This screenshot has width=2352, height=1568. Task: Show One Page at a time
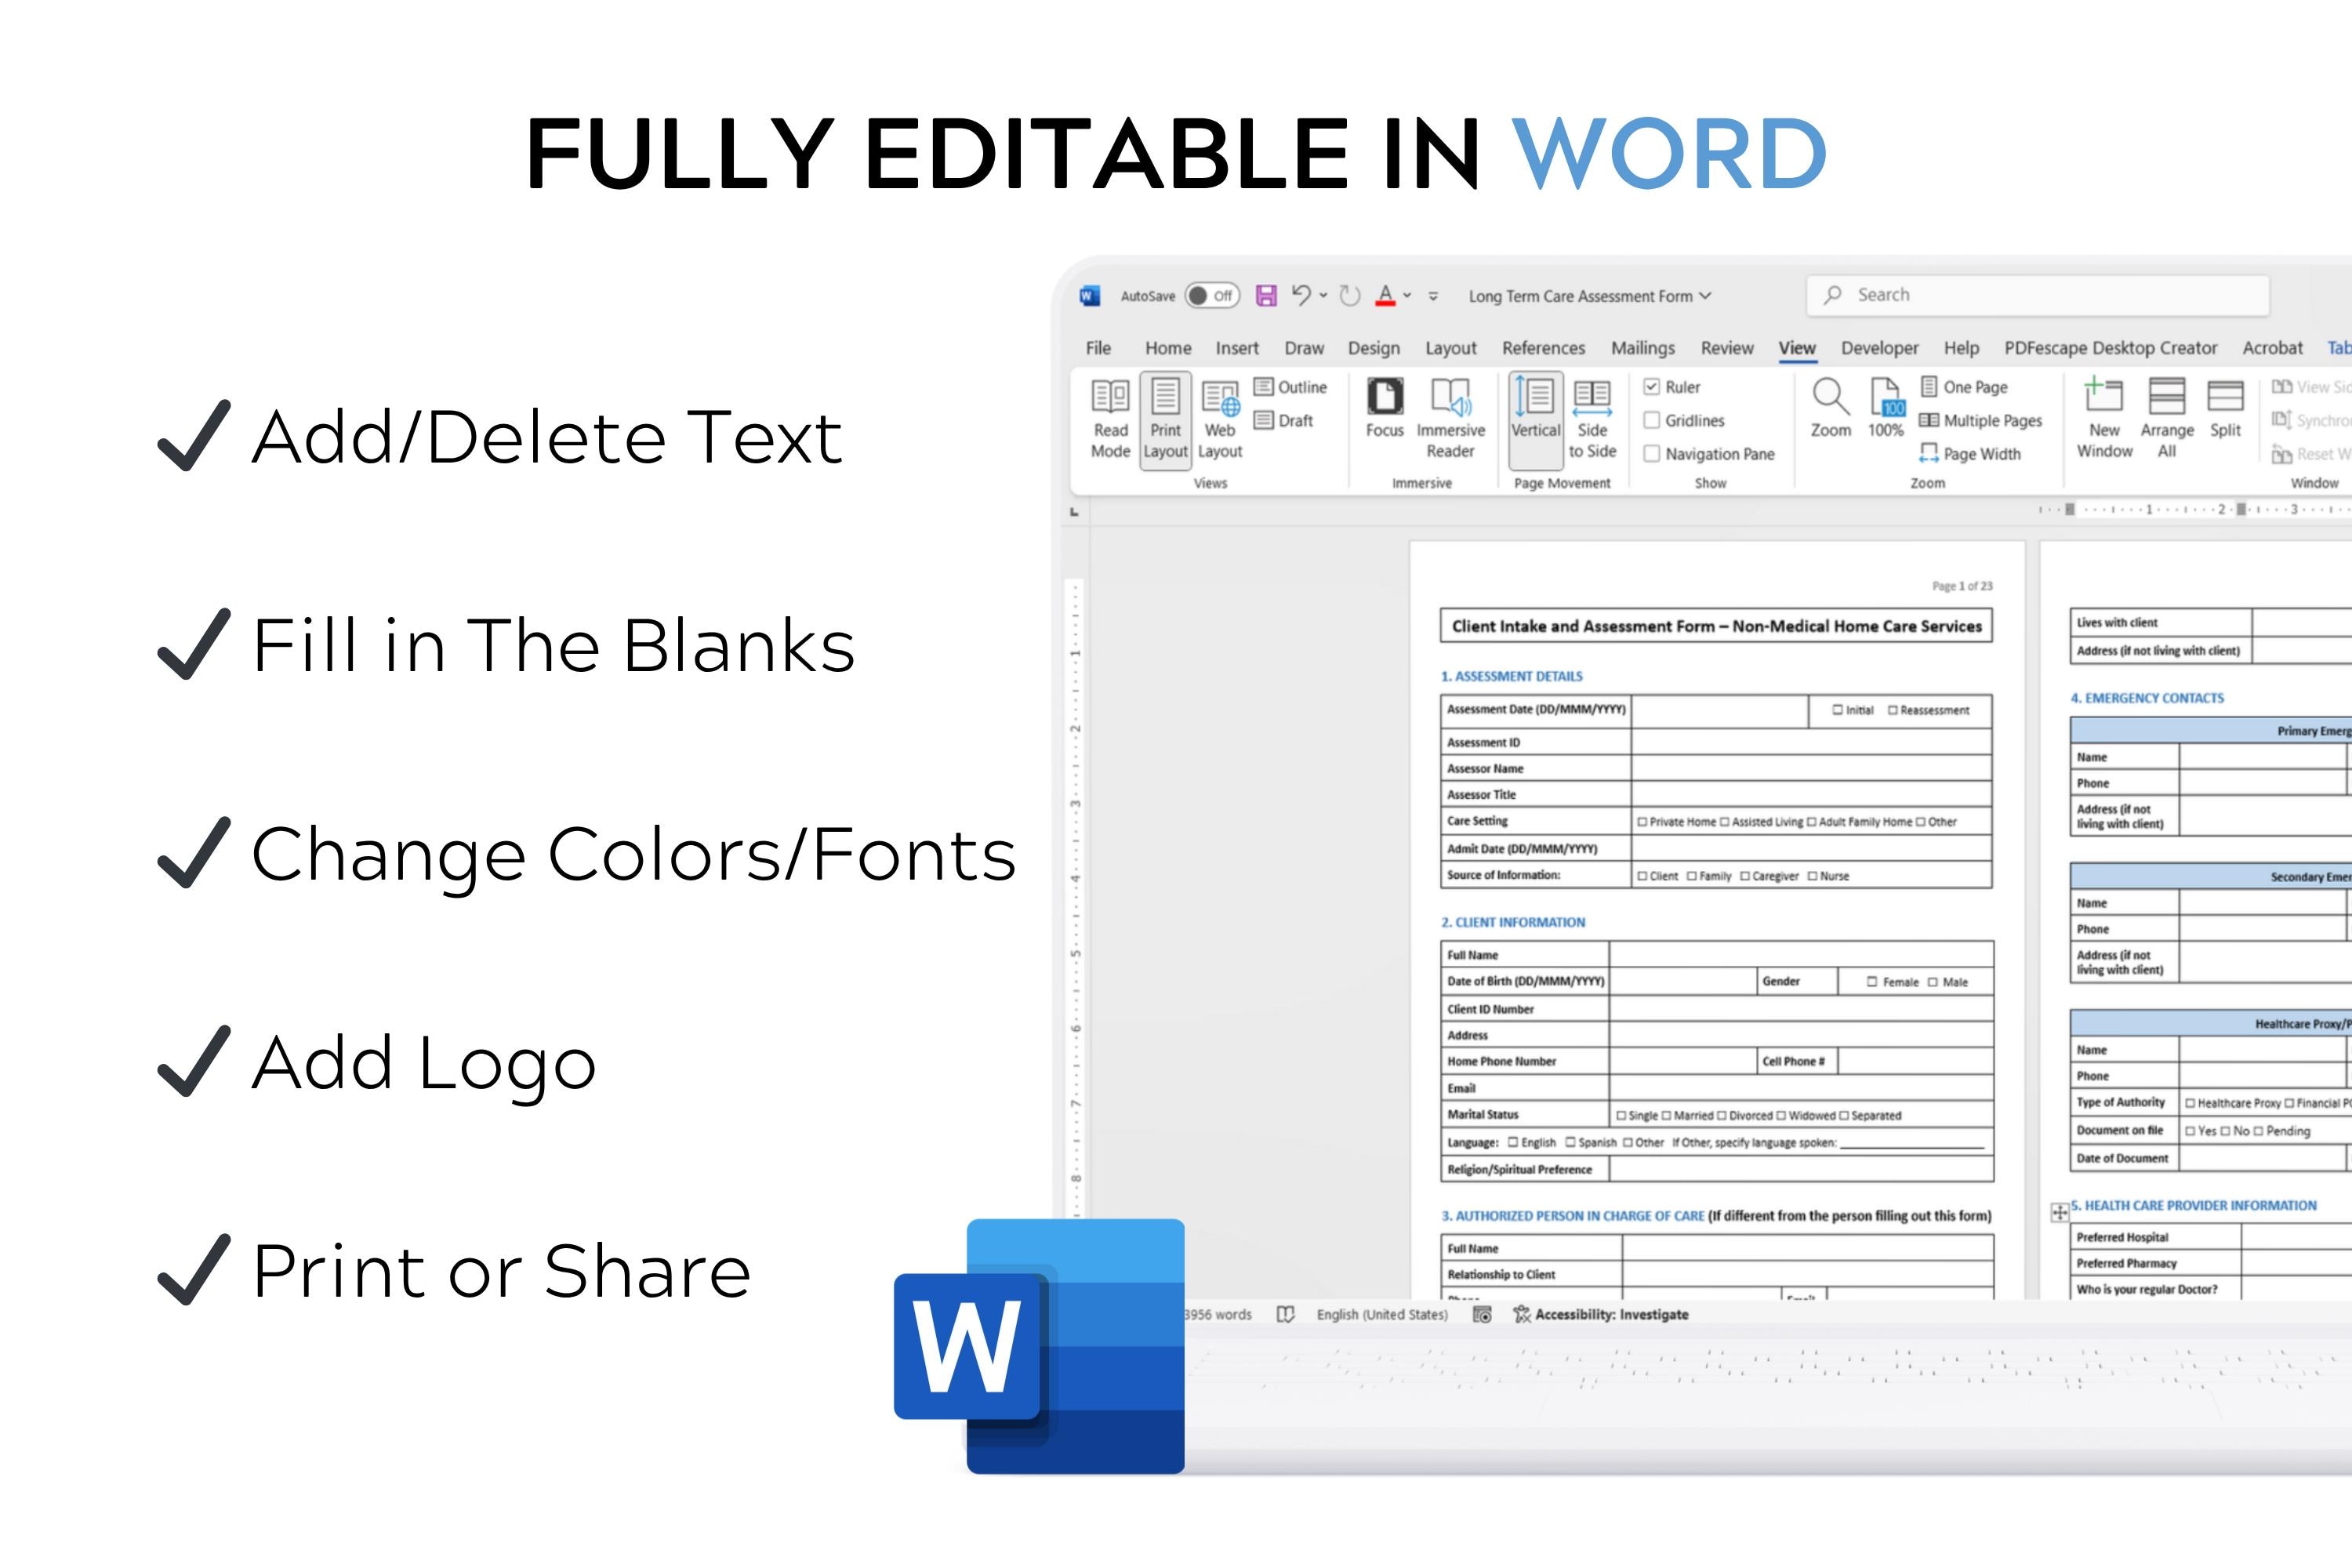coord(1964,387)
